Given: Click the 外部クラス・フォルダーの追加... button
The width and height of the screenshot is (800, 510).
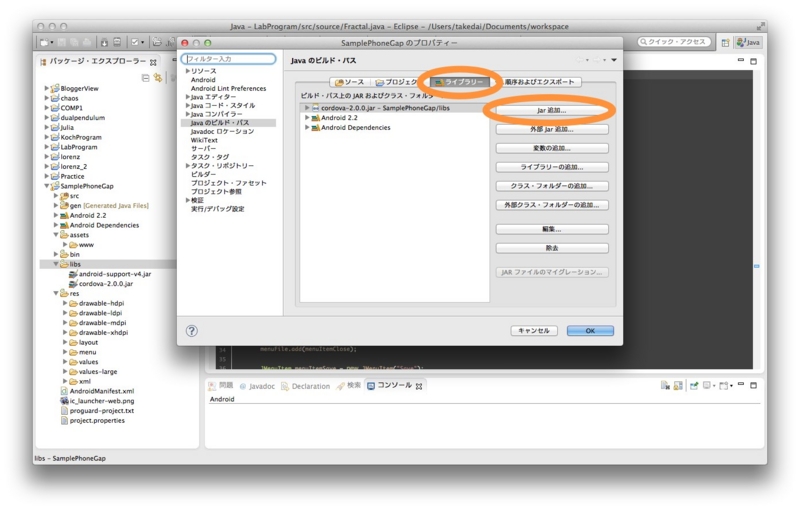Looking at the screenshot, I should point(552,205).
